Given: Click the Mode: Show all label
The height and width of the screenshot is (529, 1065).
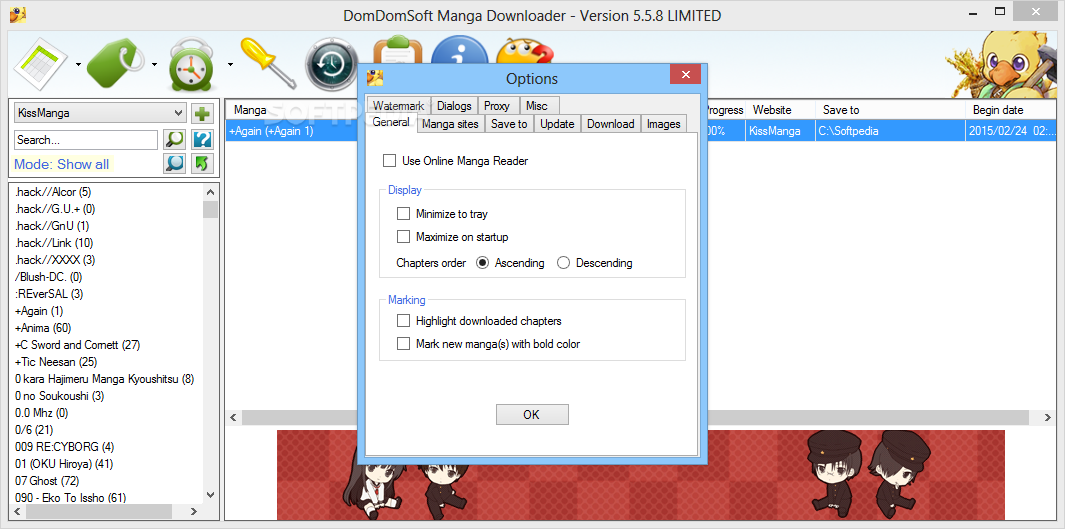Looking at the screenshot, I should tap(62, 164).
